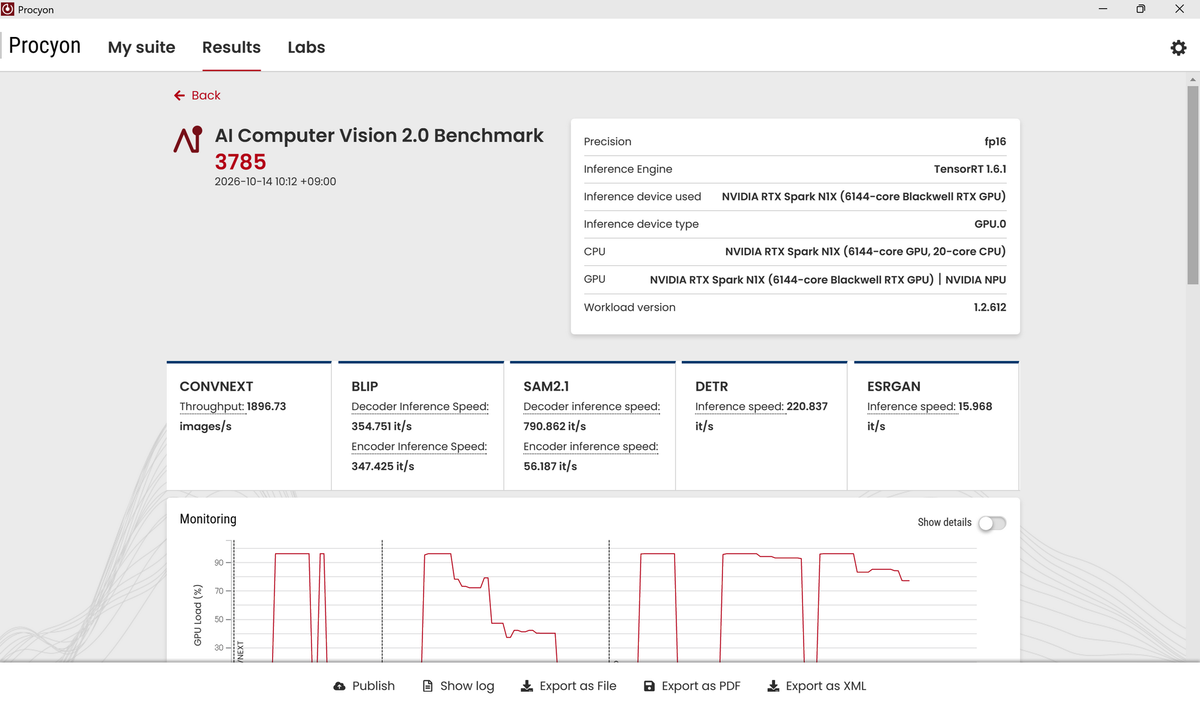Open the My suite tab
The width and height of the screenshot is (1200, 708).
tap(142, 47)
